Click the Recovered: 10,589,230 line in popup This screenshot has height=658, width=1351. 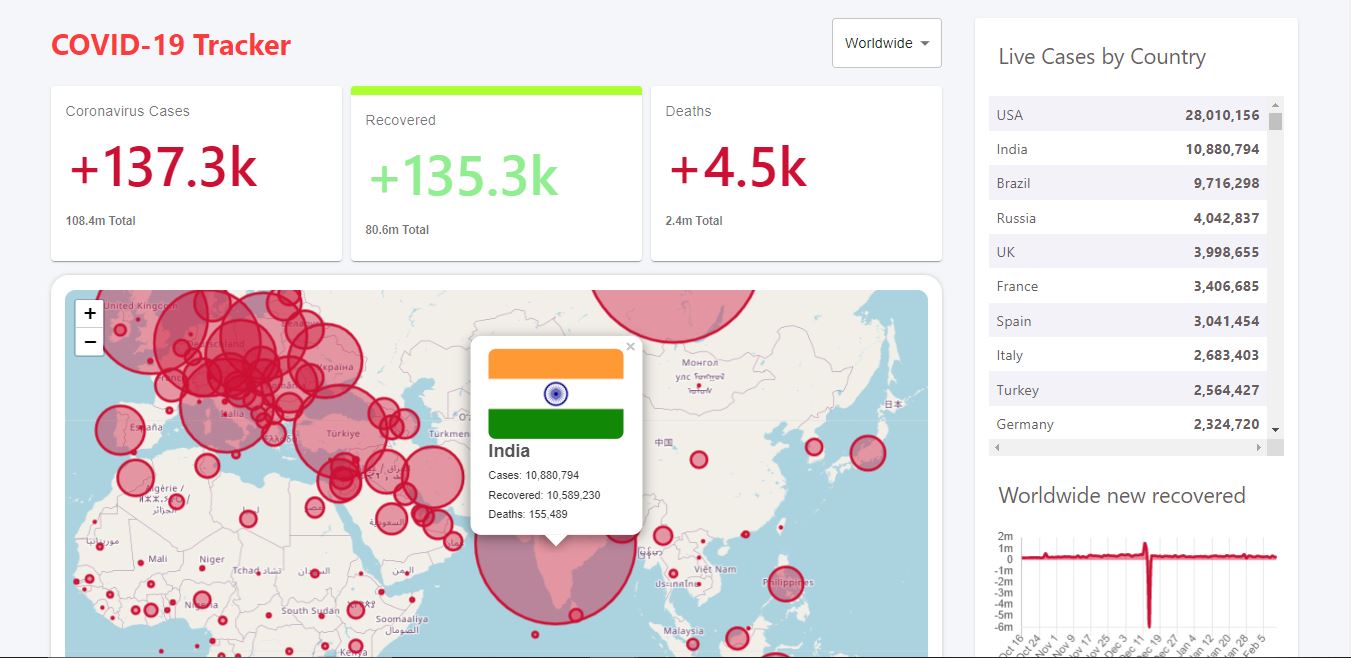point(544,495)
